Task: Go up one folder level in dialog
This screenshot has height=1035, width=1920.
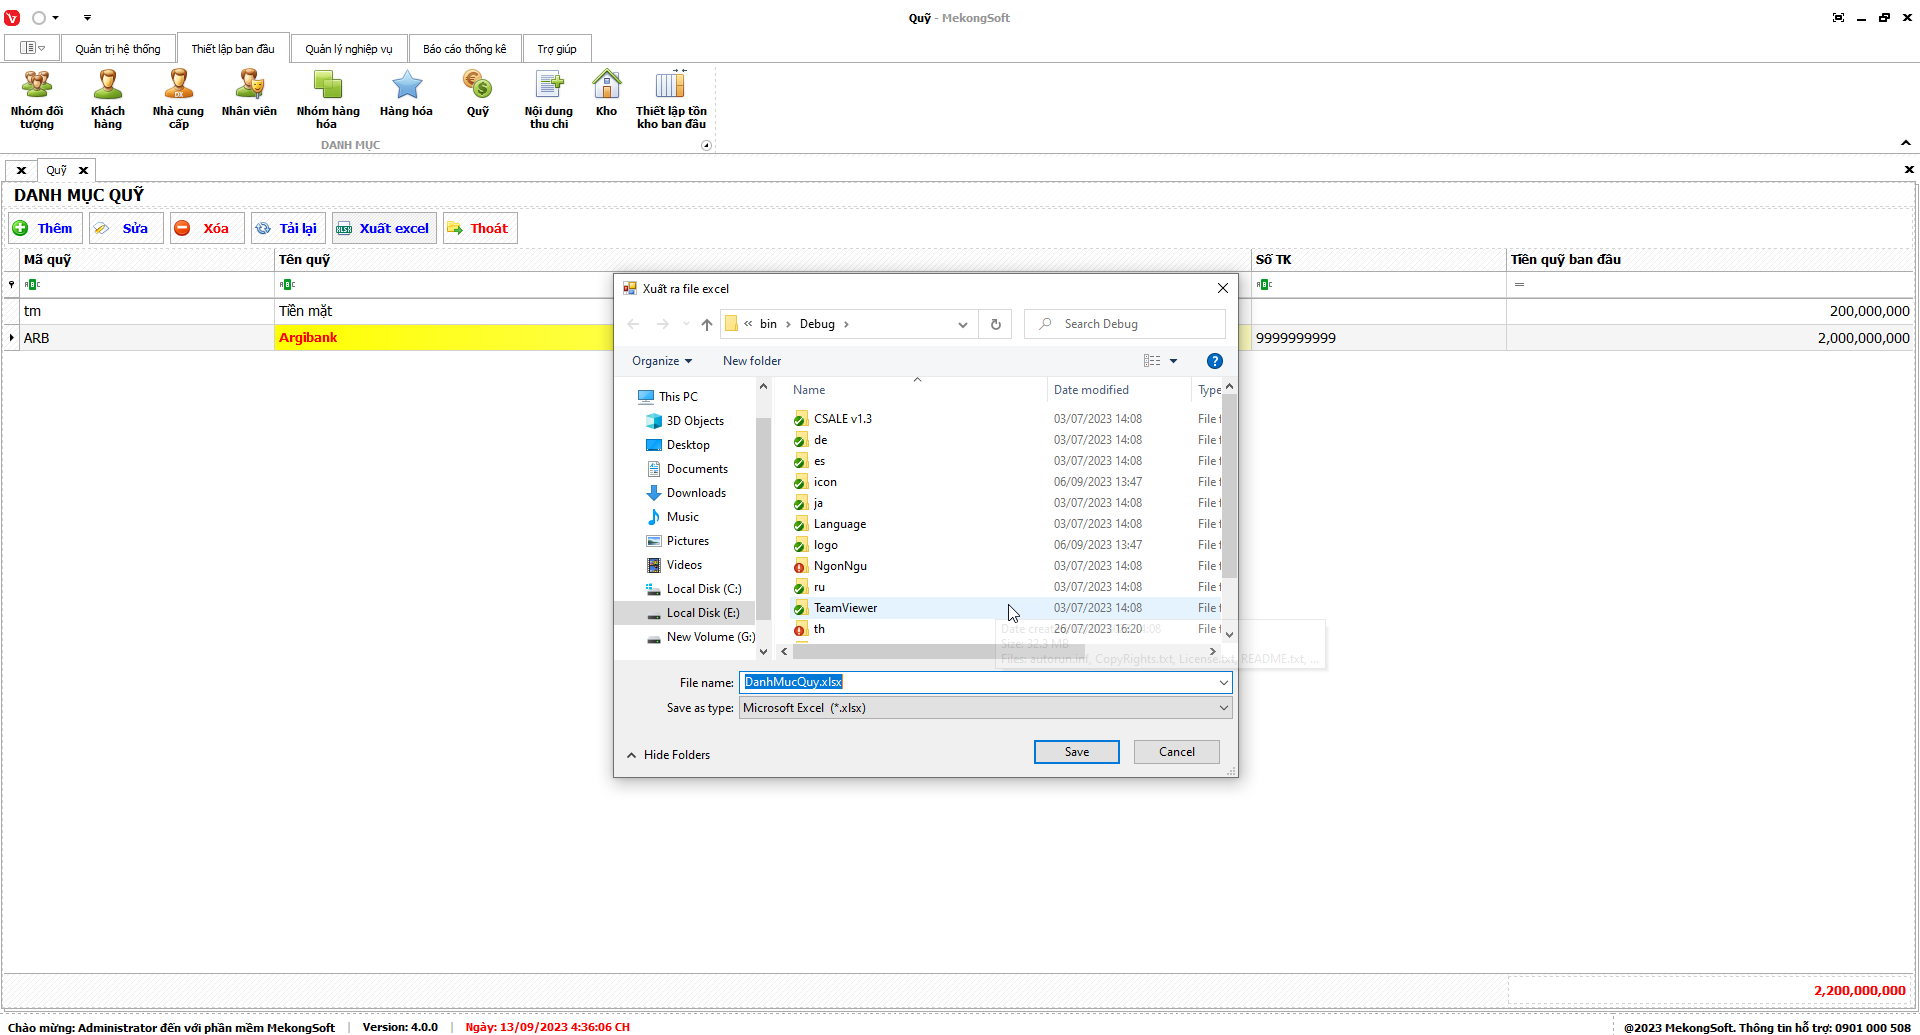Action: point(707,324)
